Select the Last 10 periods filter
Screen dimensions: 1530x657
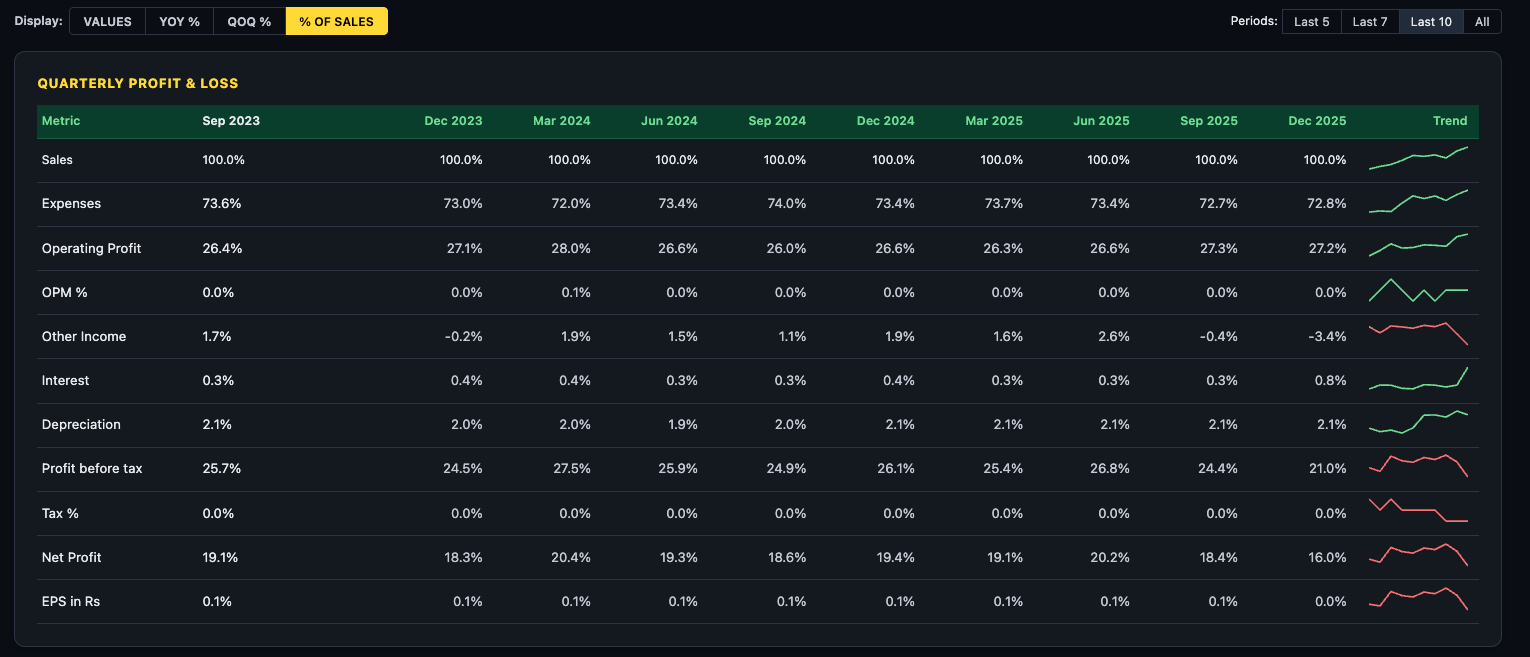point(1430,21)
